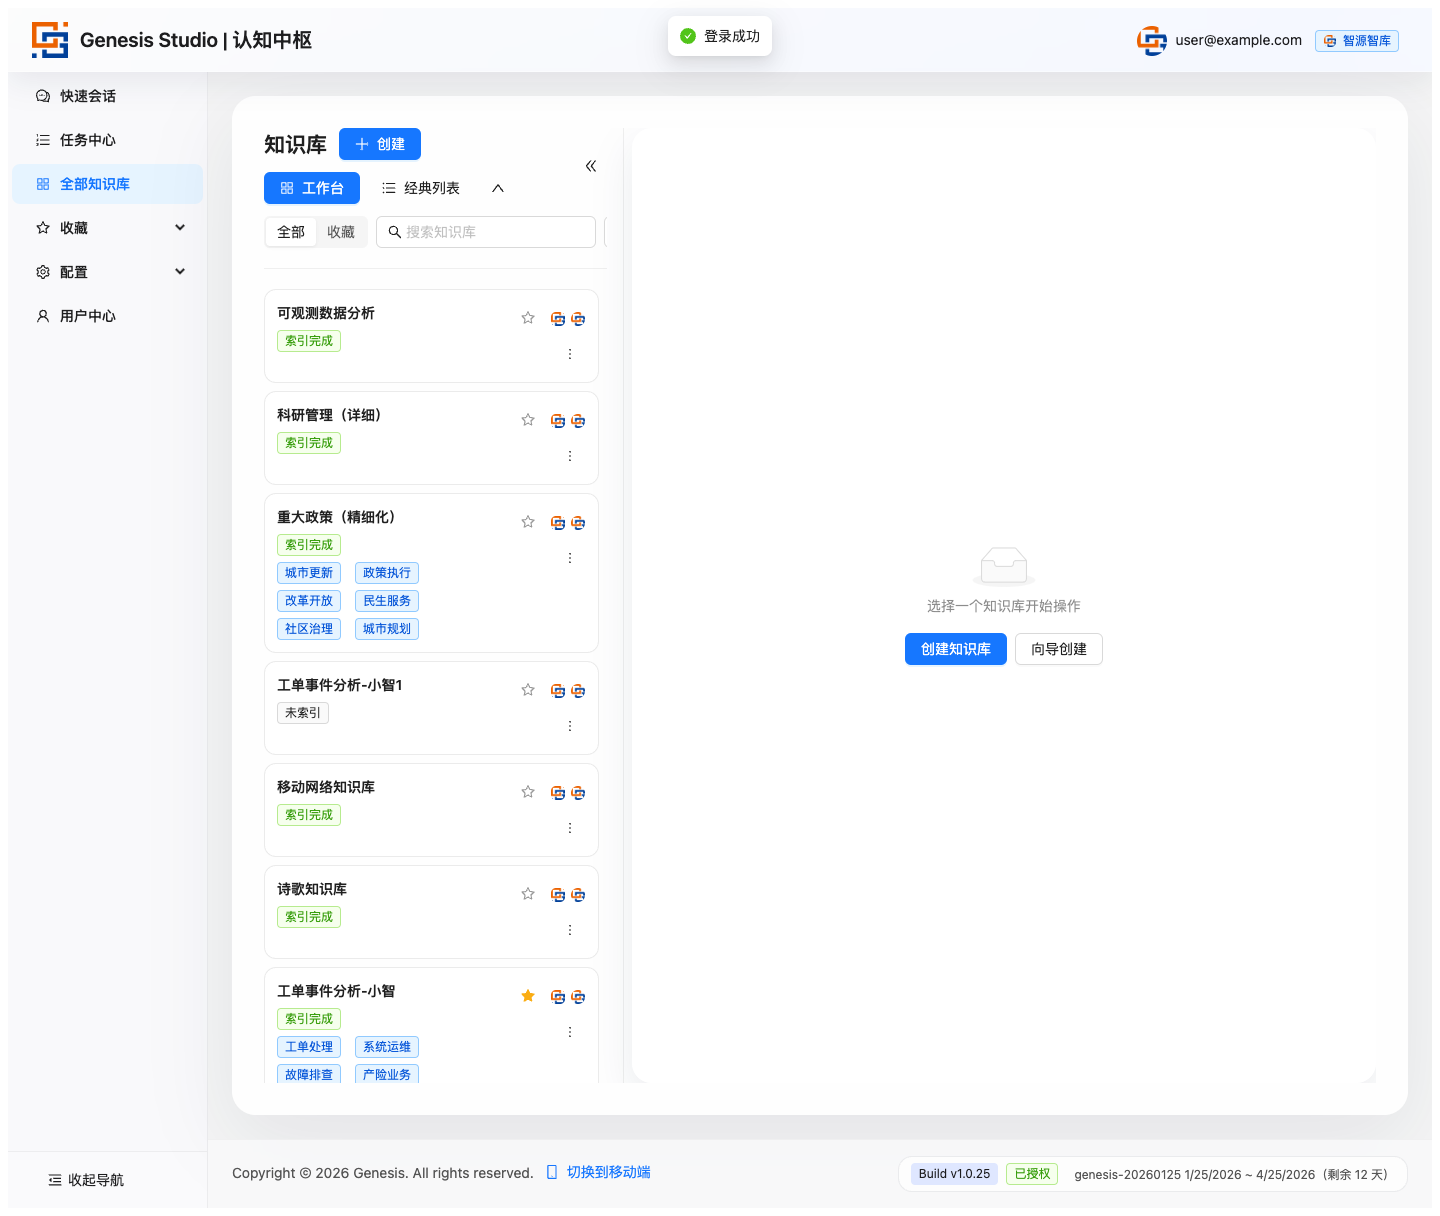This screenshot has height=1216, width=1440.
Task: Click 收起导航 to collapse sidebar
Action: [86, 1180]
